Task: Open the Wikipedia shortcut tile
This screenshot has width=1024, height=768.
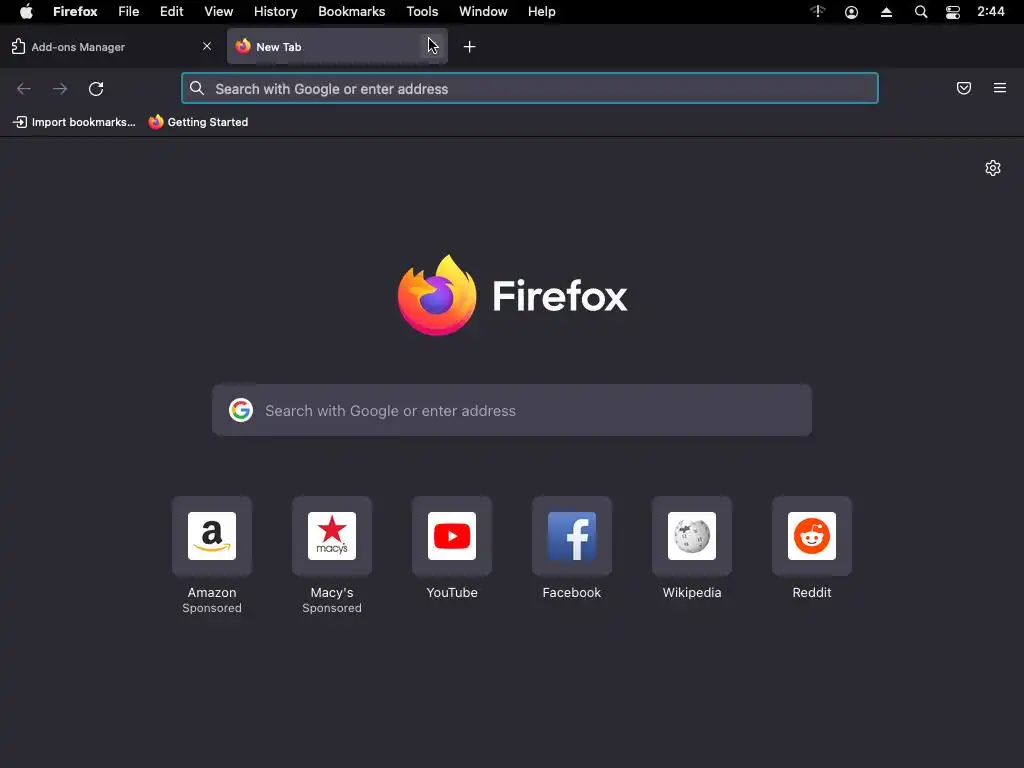Action: pos(692,536)
